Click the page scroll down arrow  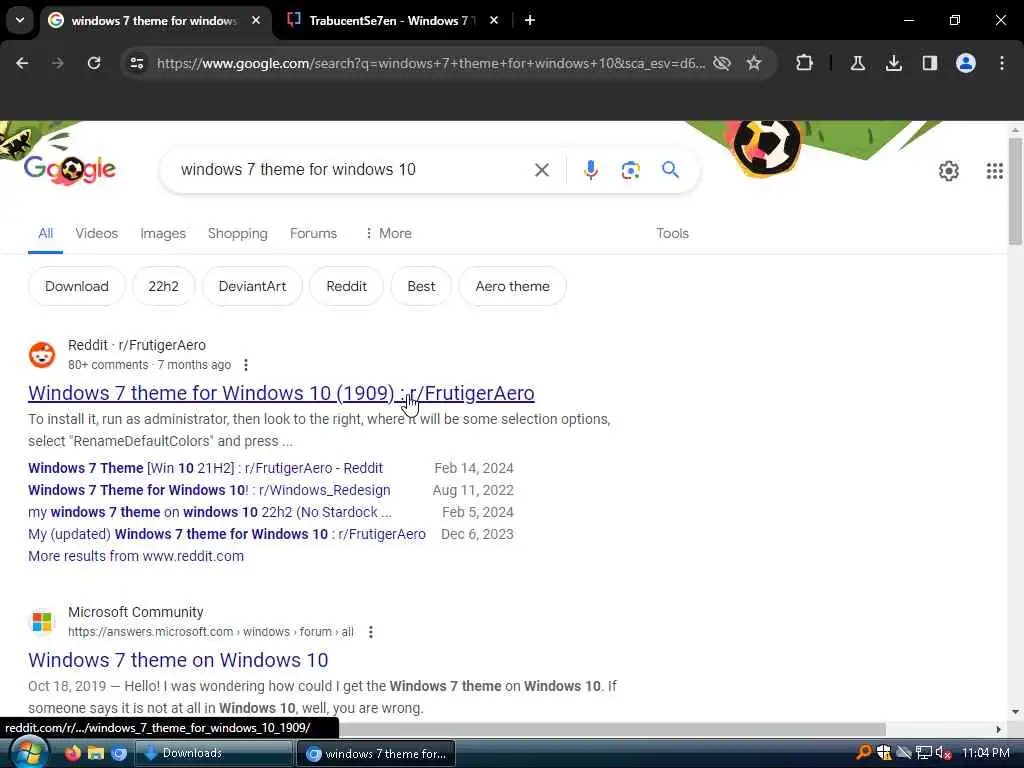click(1015, 712)
